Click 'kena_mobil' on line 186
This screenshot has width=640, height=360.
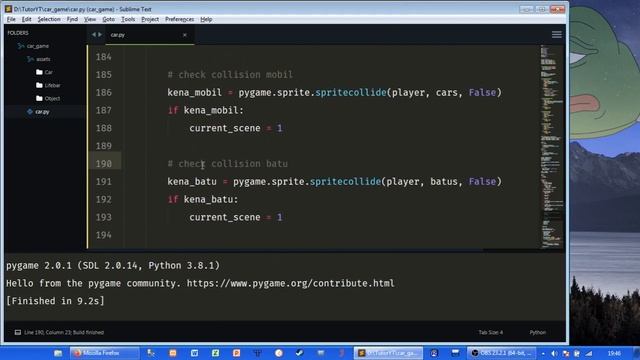[194, 93]
